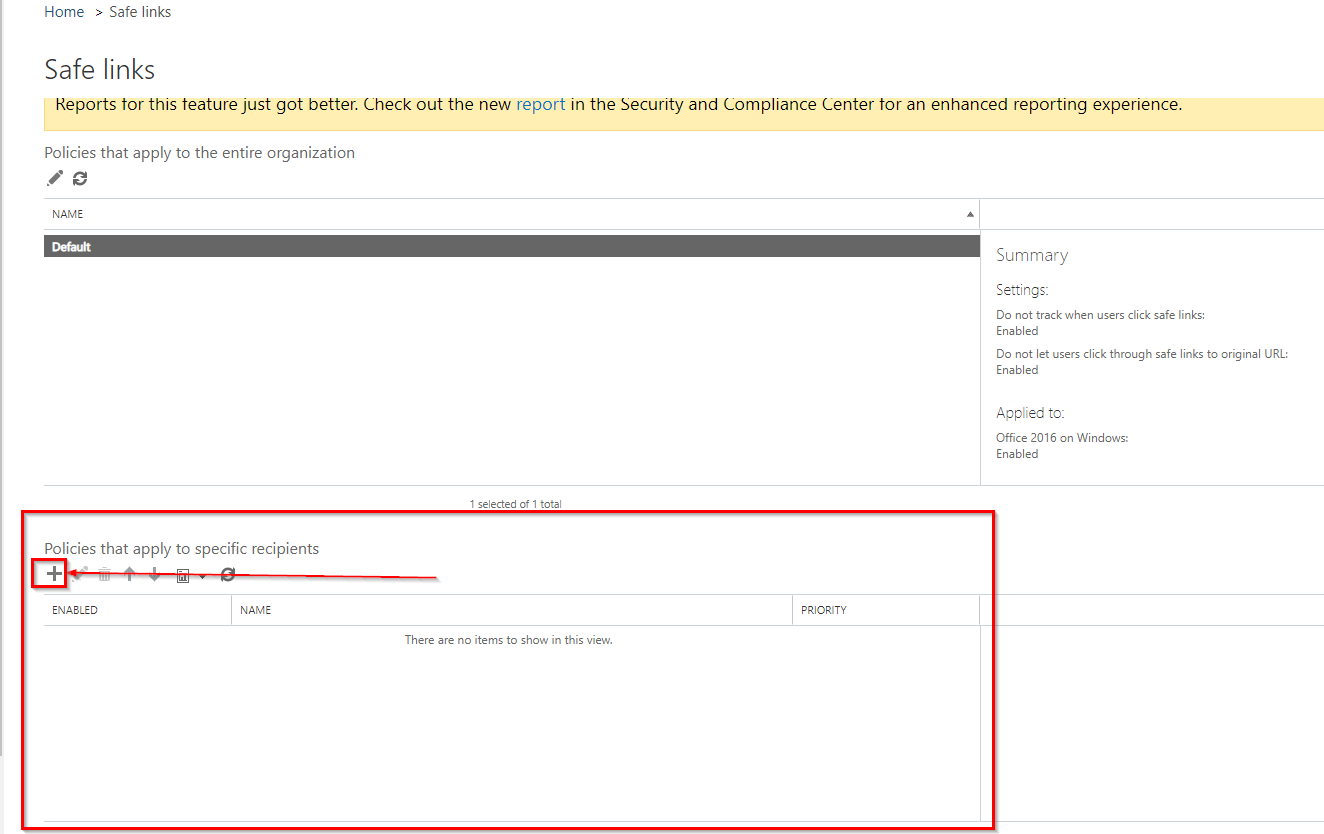Click the Safe links breadcrumb entry
The height and width of the screenshot is (834, 1324).
pyautogui.click(x=139, y=11)
